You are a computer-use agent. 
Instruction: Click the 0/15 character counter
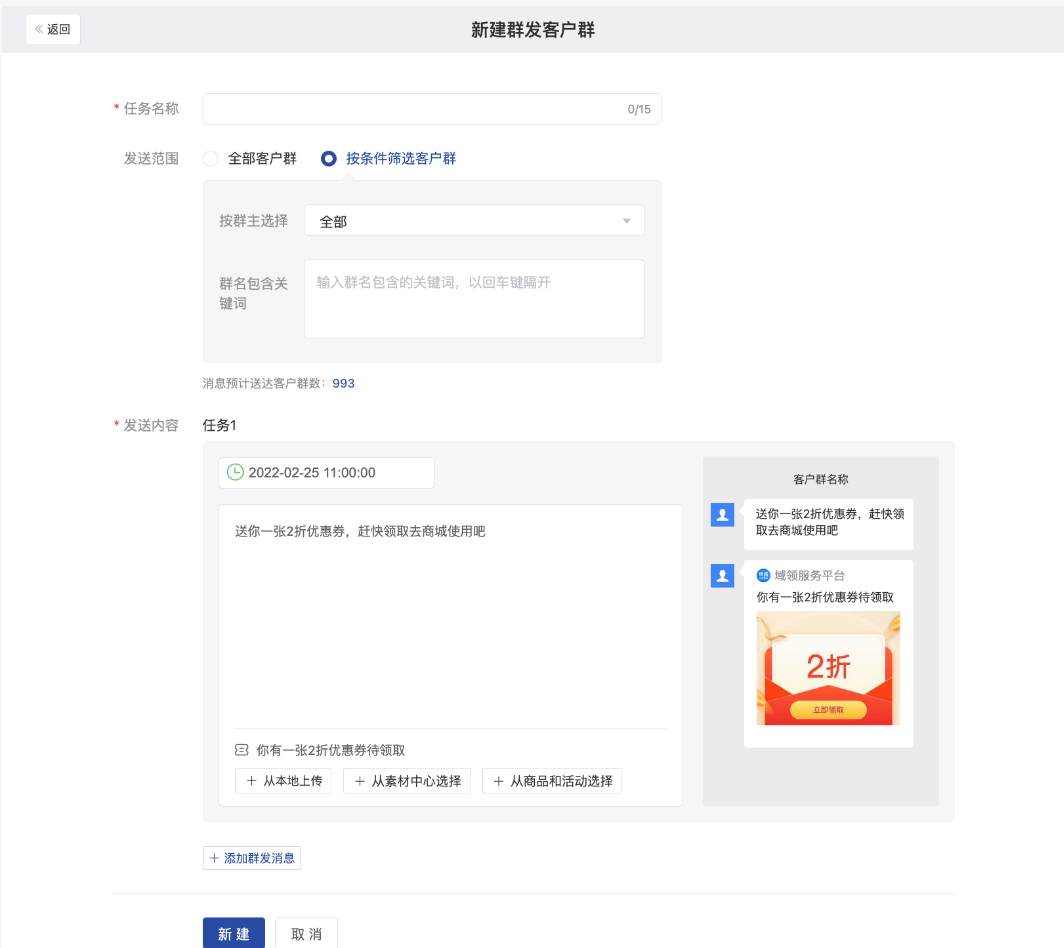639,109
